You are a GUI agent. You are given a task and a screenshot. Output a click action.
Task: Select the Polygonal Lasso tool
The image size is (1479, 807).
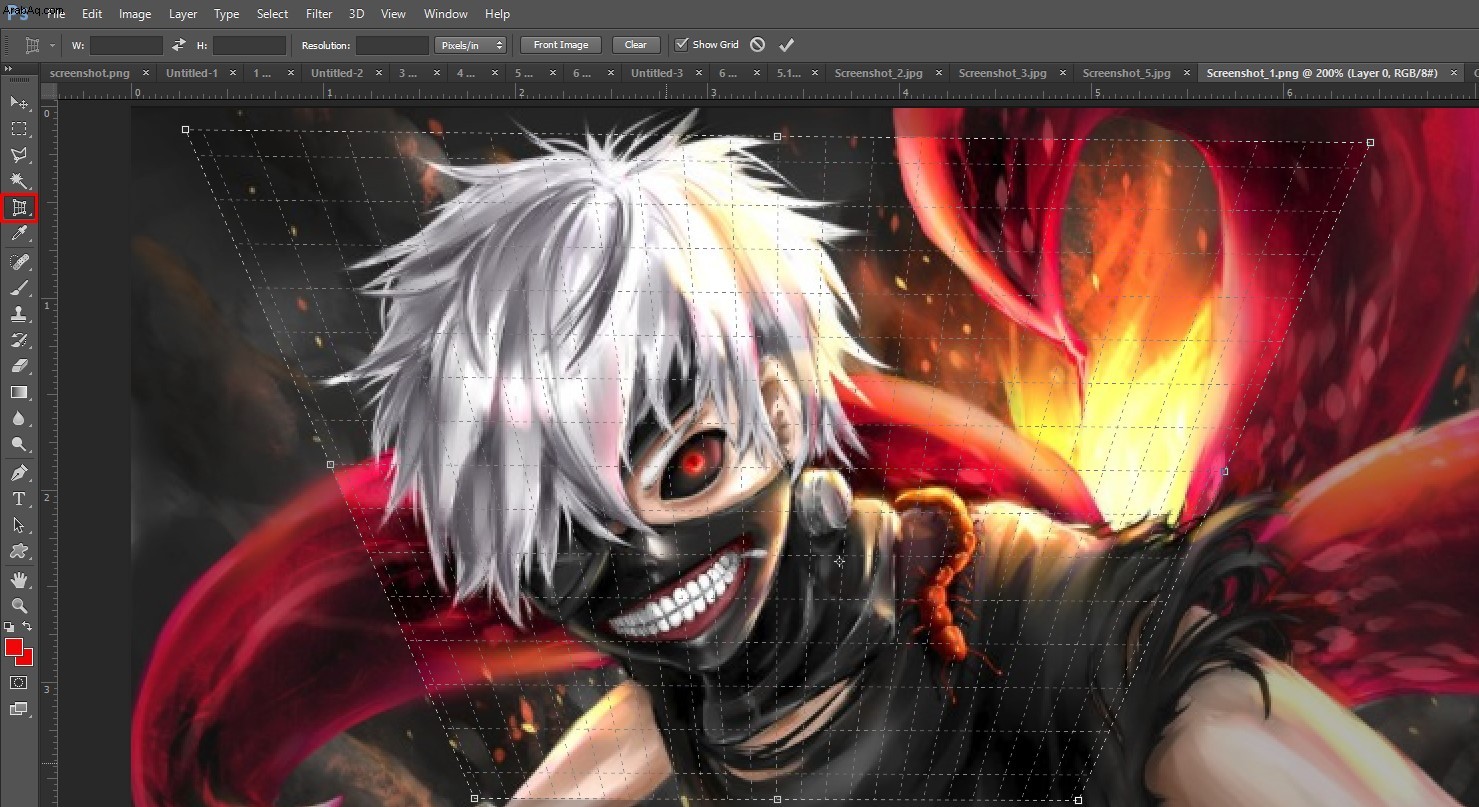[x=19, y=155]
